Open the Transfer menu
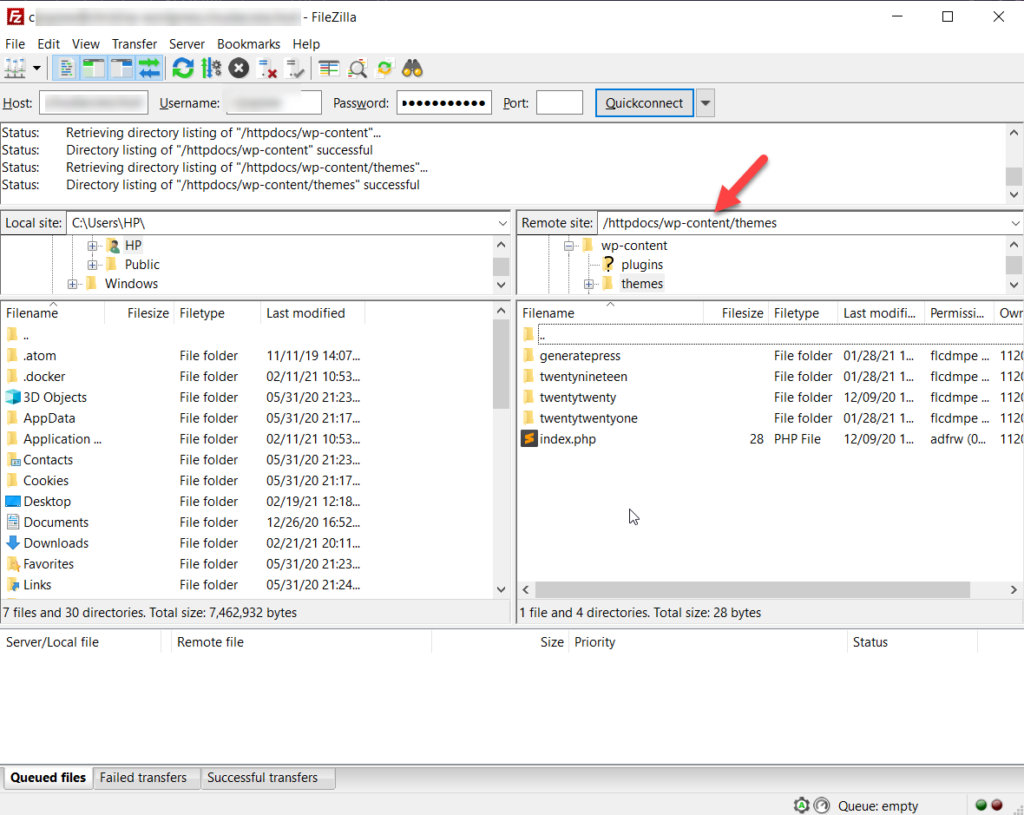1024x815 pixels. (x=134, y=44)
